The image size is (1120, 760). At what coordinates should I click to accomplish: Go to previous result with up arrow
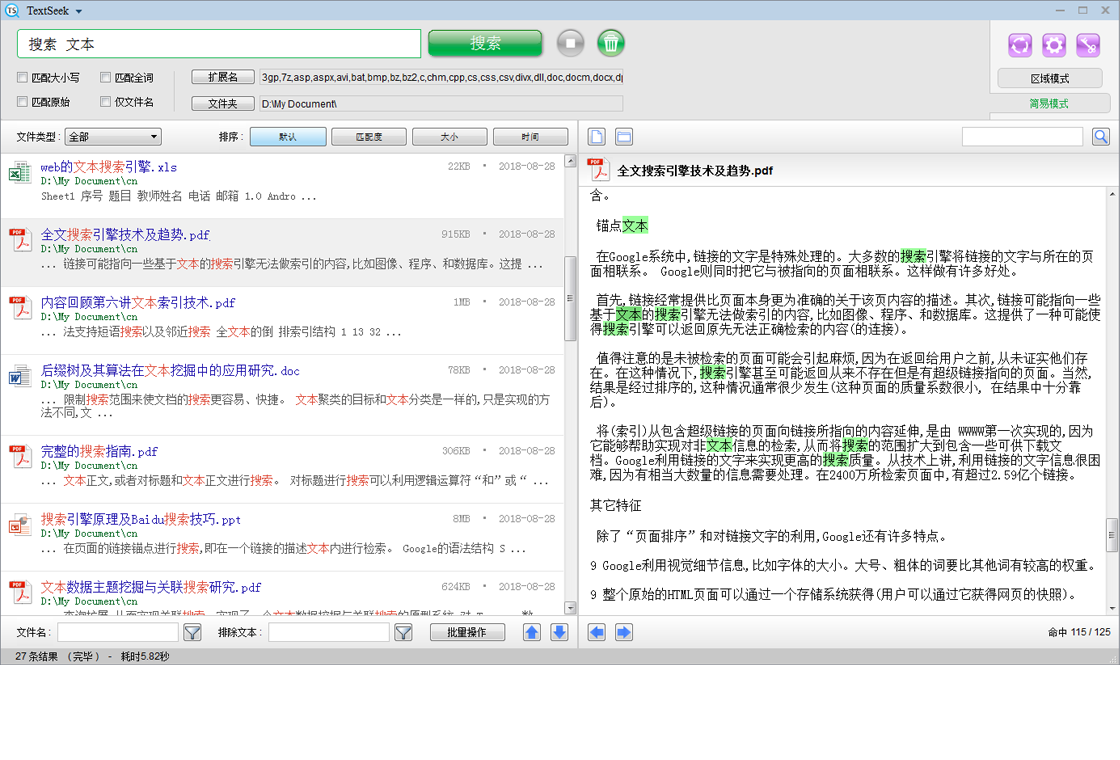[x=531, y=632]
